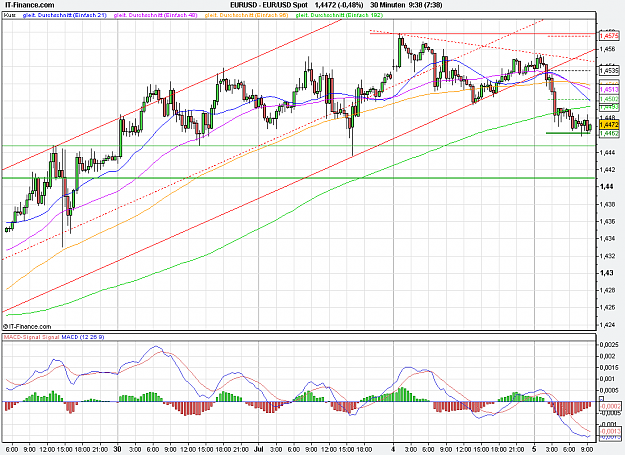Click the 0,0025 MACD axis label
Screen dimensions: 625x455
pyautogui.click(x=609, y=345)
